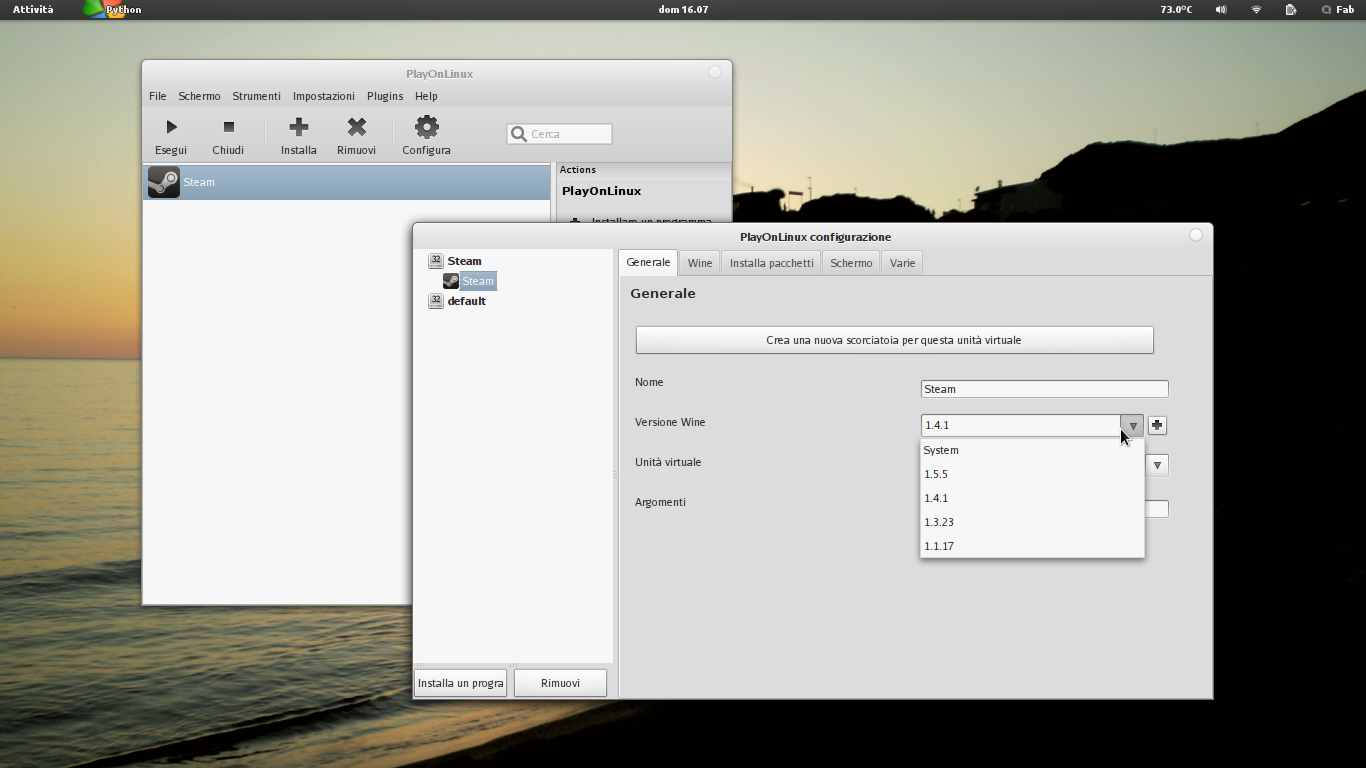Open the Unità virtuale dropdown arrow
The height and width of the screenshot is (768, 1366).
1157,465
